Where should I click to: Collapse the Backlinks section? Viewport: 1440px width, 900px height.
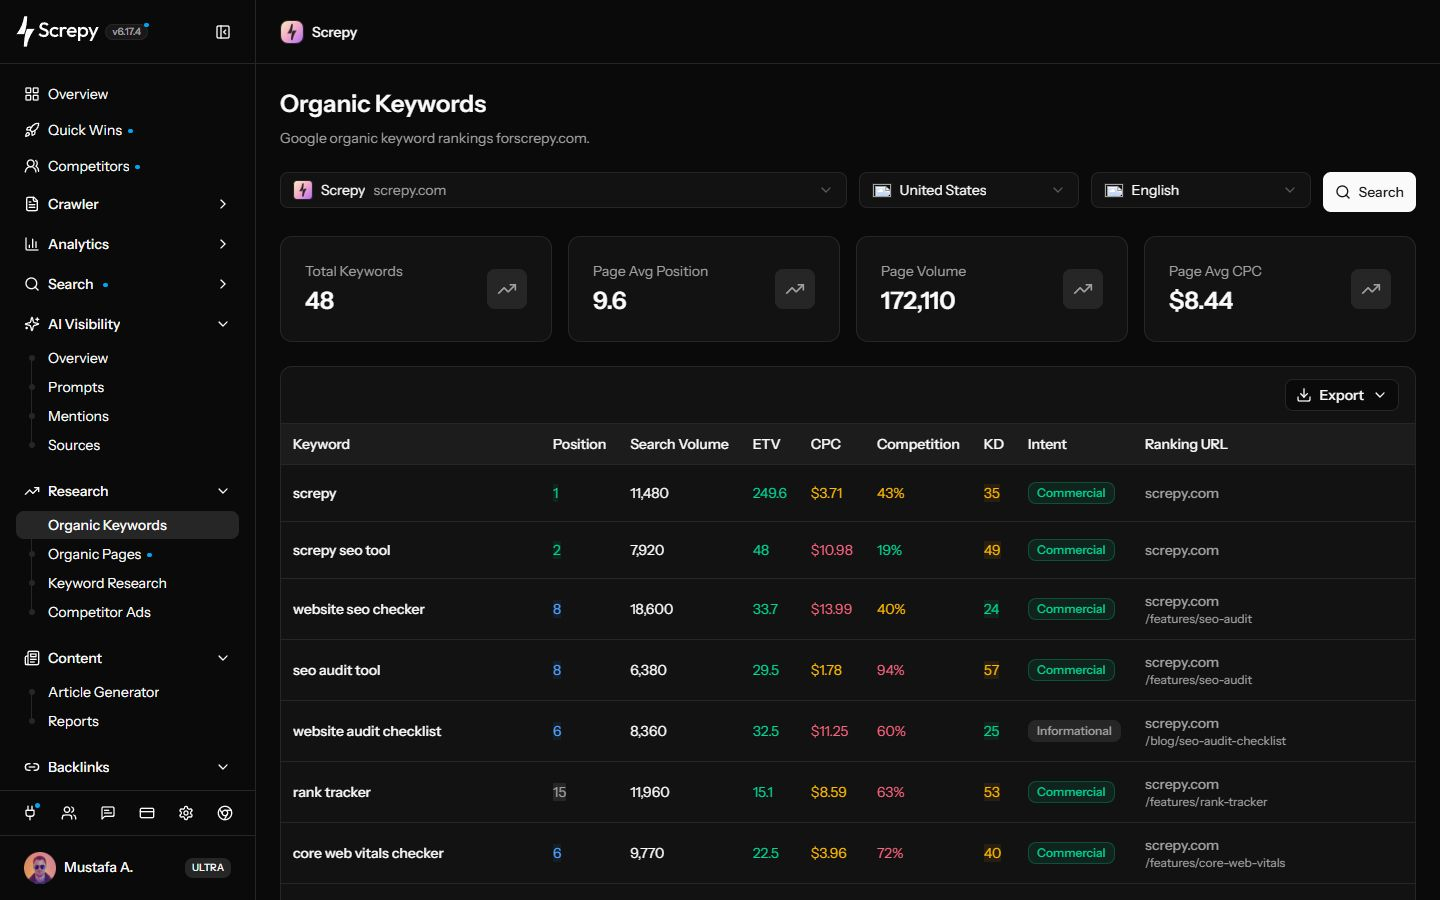pyautogui.click(x=127, y=767)
